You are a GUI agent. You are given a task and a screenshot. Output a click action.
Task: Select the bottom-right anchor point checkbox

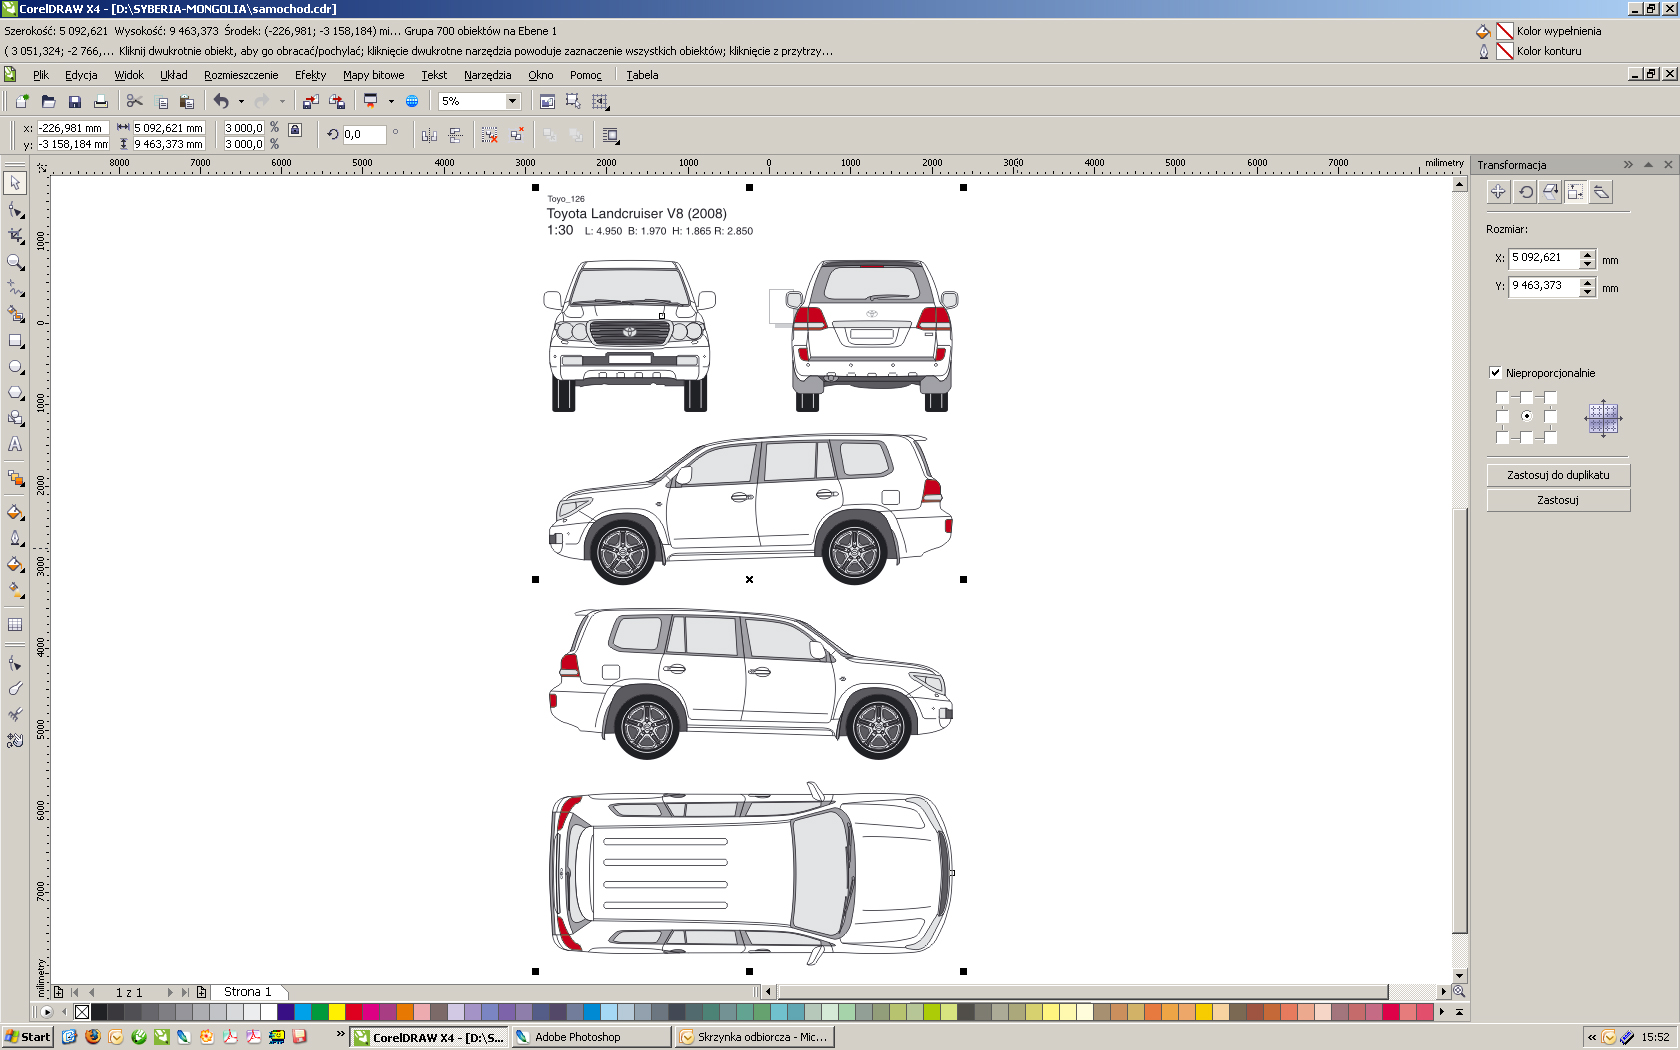coord(1550,437)
